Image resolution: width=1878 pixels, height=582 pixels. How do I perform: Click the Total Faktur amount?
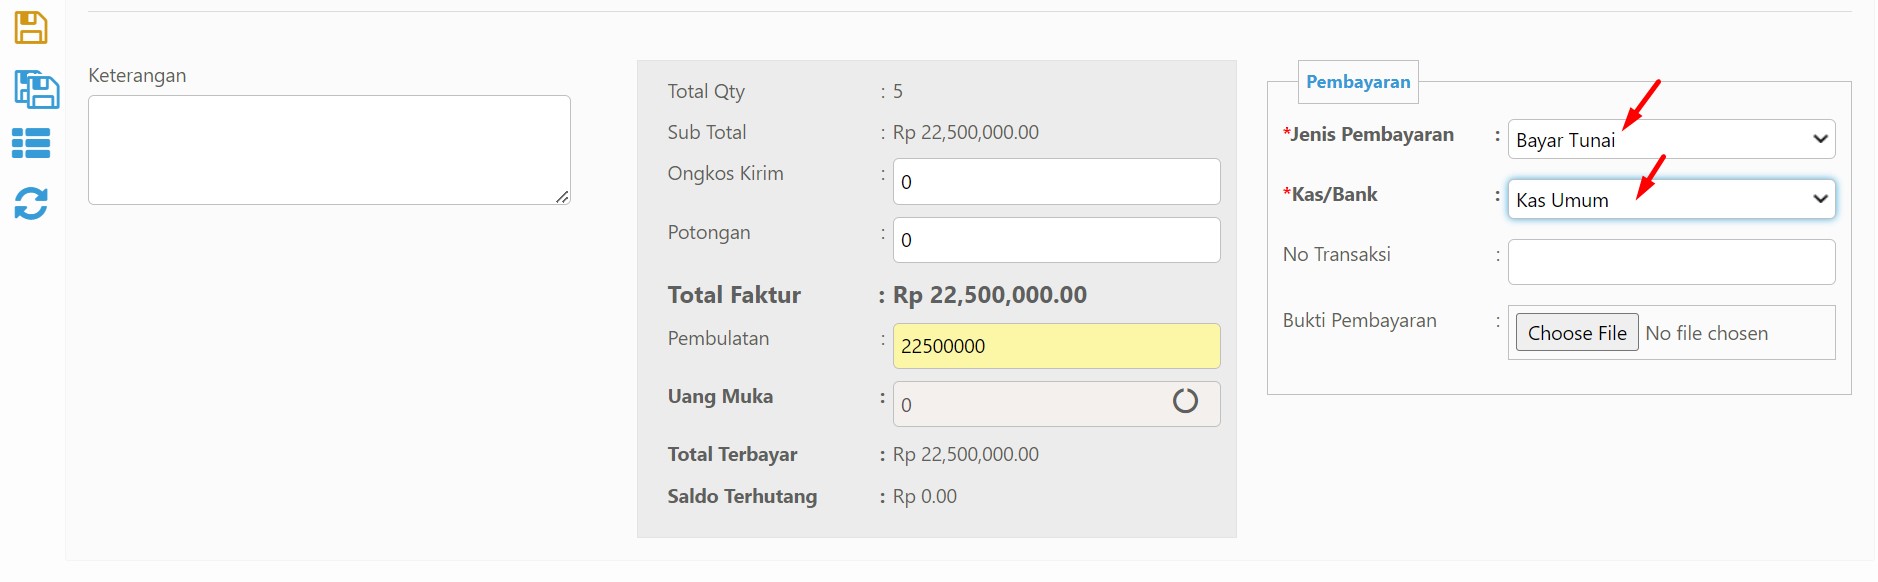click(x=989, y=295)
